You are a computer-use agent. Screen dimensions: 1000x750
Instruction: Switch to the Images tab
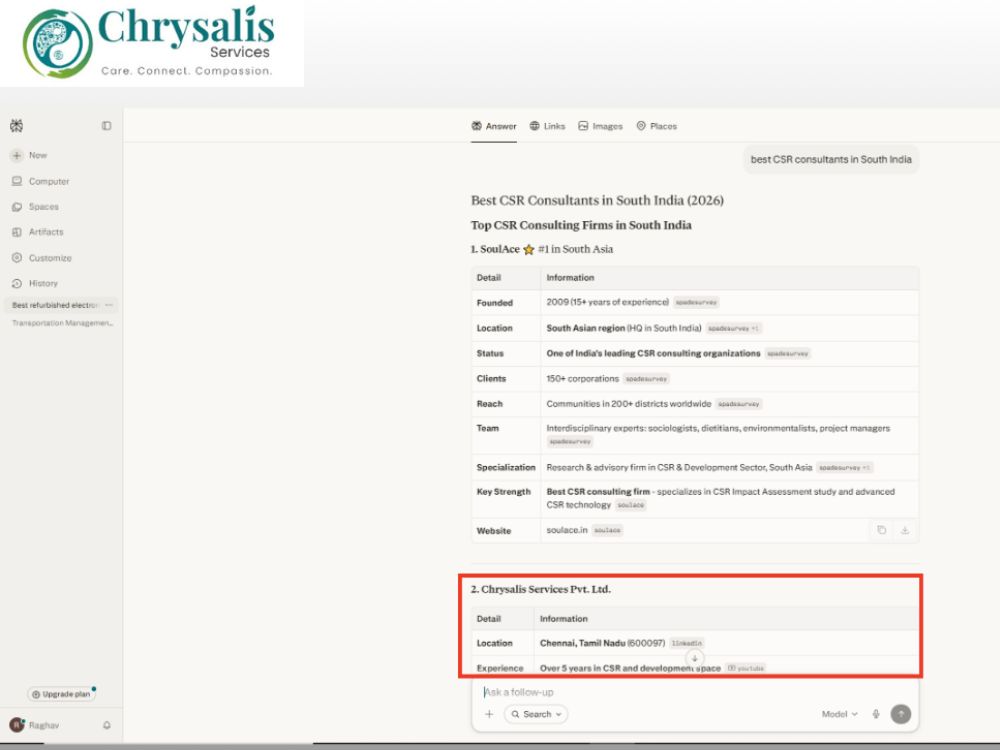[600, 126]
